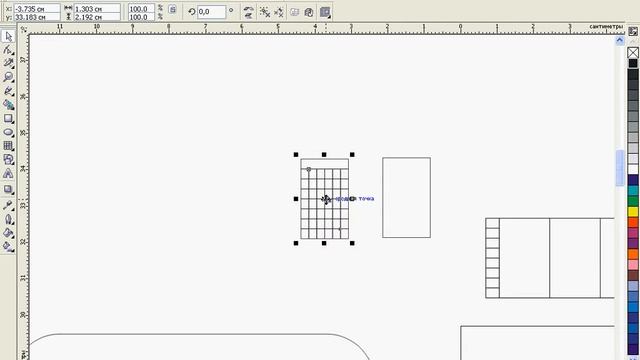The width and height of the screenshot is (640, 360).
Task: Click the ruler origin corner box
Action: 24,29
